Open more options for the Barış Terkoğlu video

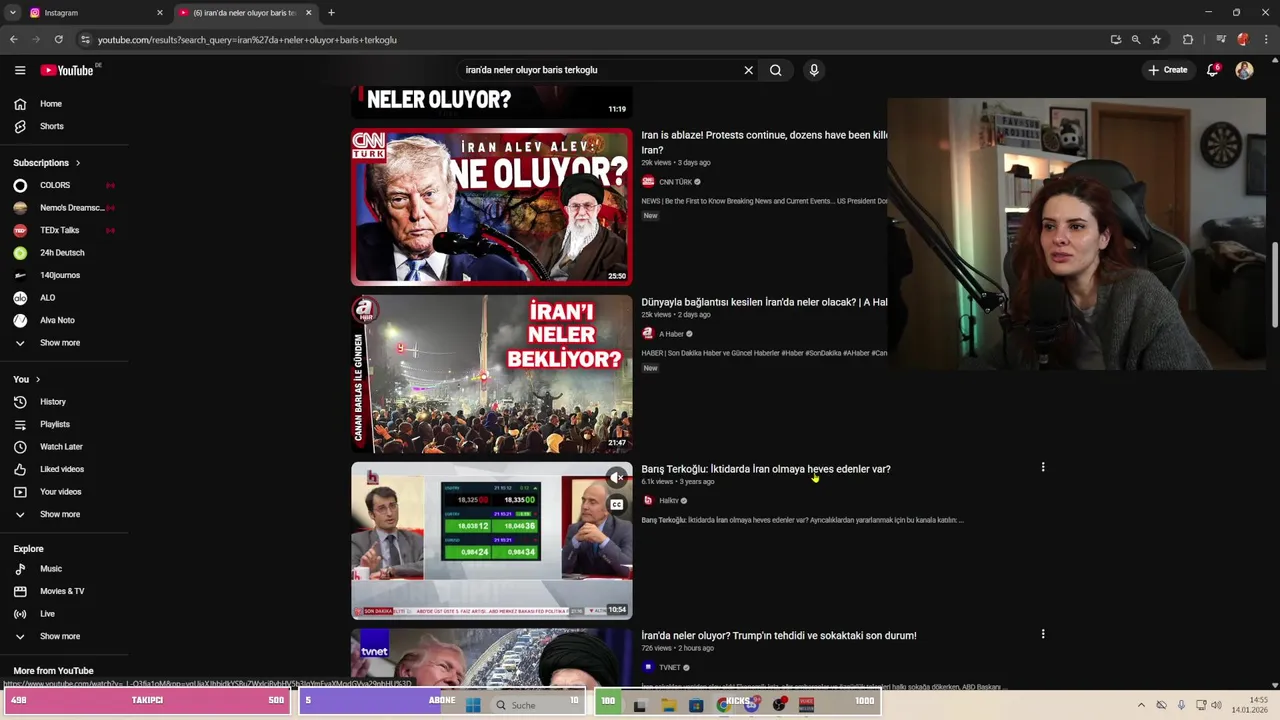coord(1043,467)
